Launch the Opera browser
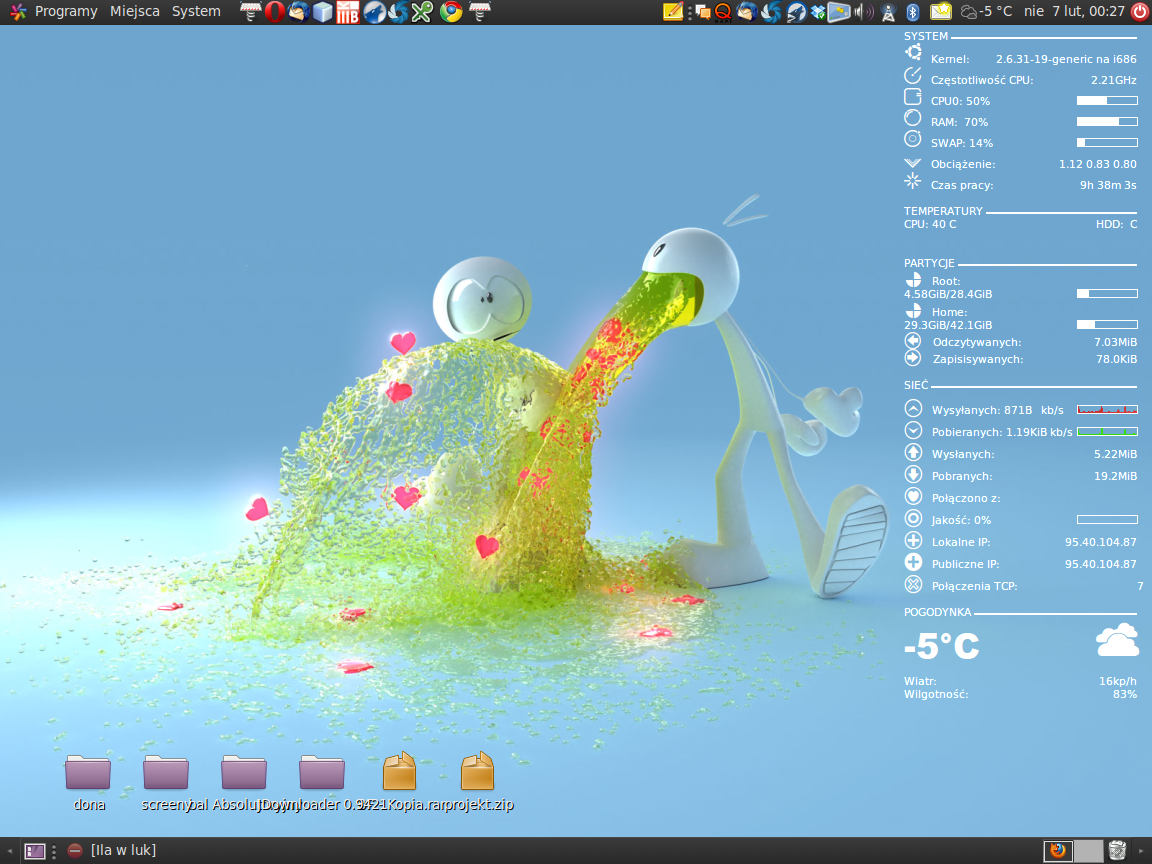Image resolution: width=1152 pixels, height=864 pixels. (275, 12)
